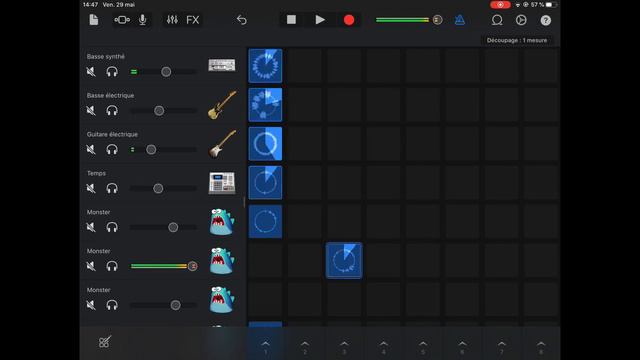Adjust the master volume slider
640x360 pixels.
point(409,20)
